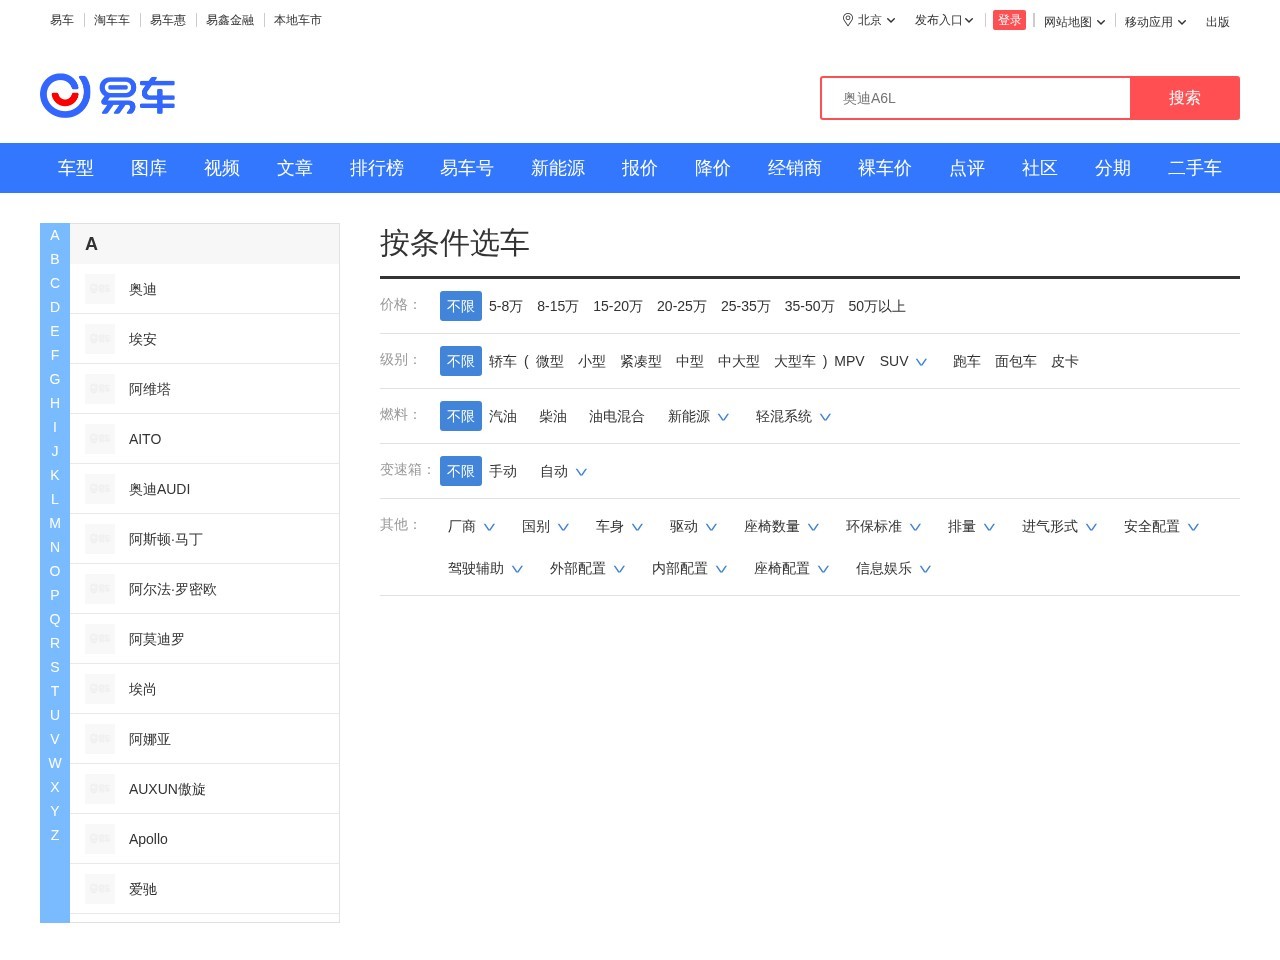This screenshot has width=1280, height=960.
Task: Click the Apollo brand logo
Action: [x=98, y=838]
